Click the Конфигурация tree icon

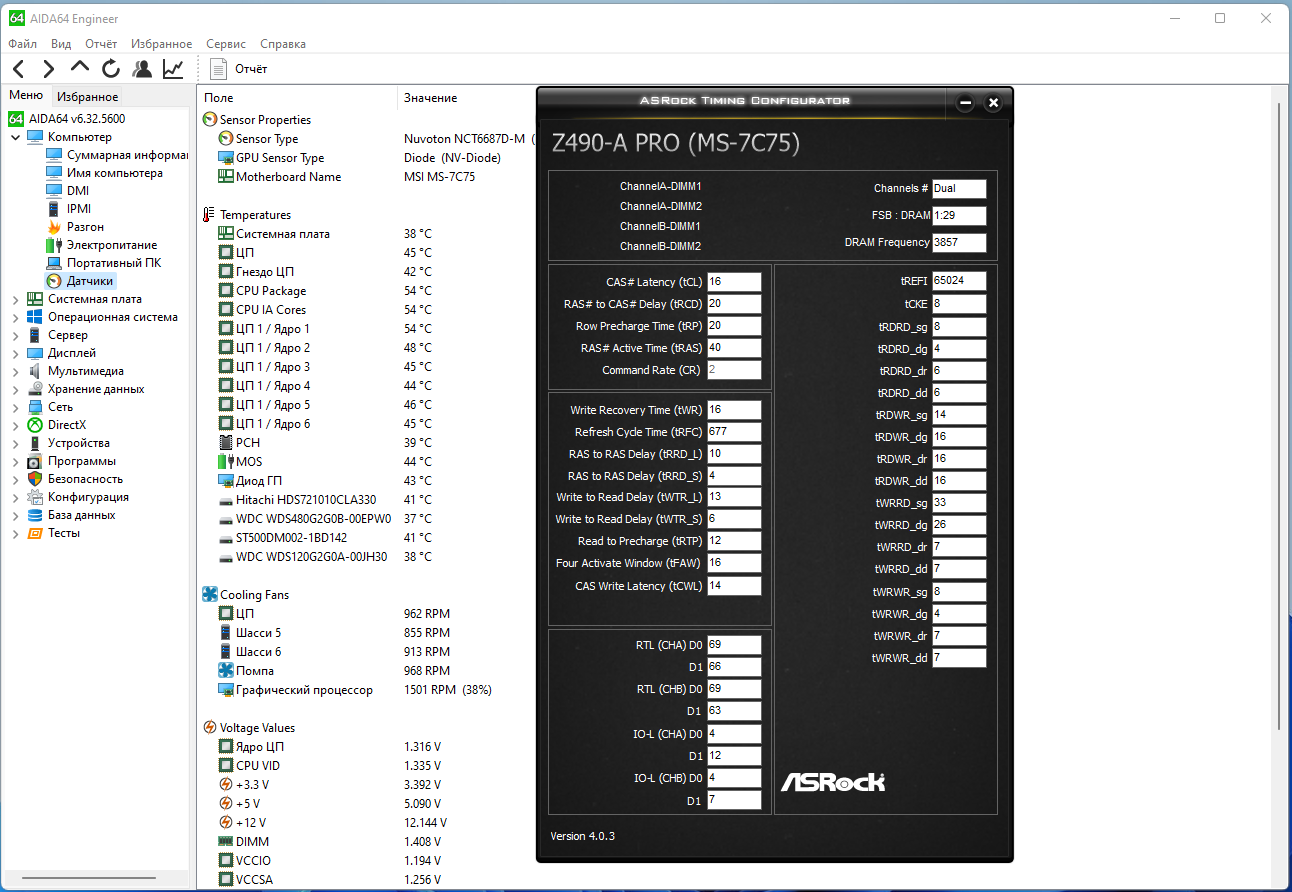pyautogui.click(x=35, y=497)
